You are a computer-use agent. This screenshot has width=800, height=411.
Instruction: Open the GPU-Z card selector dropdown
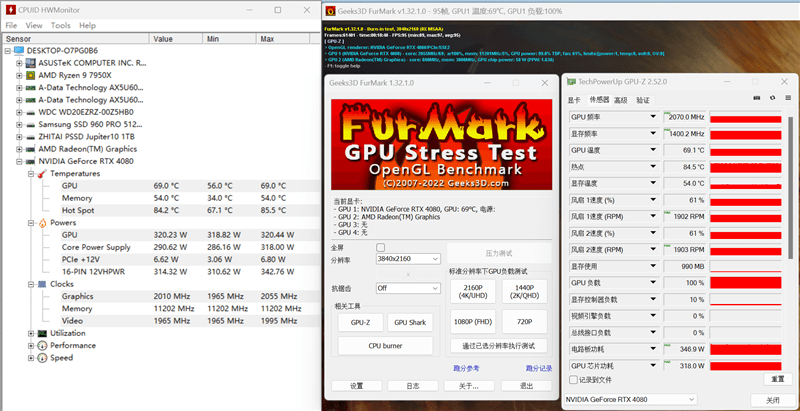point(631,399)
